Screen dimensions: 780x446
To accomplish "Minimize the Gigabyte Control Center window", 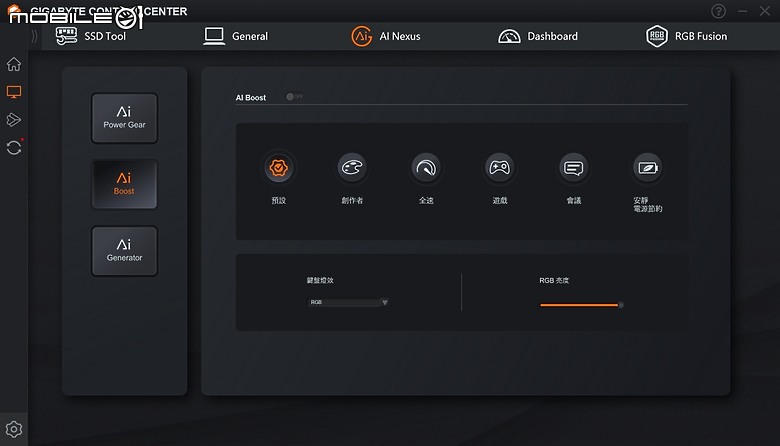I will pyautogui.click(x=742, y=11).
